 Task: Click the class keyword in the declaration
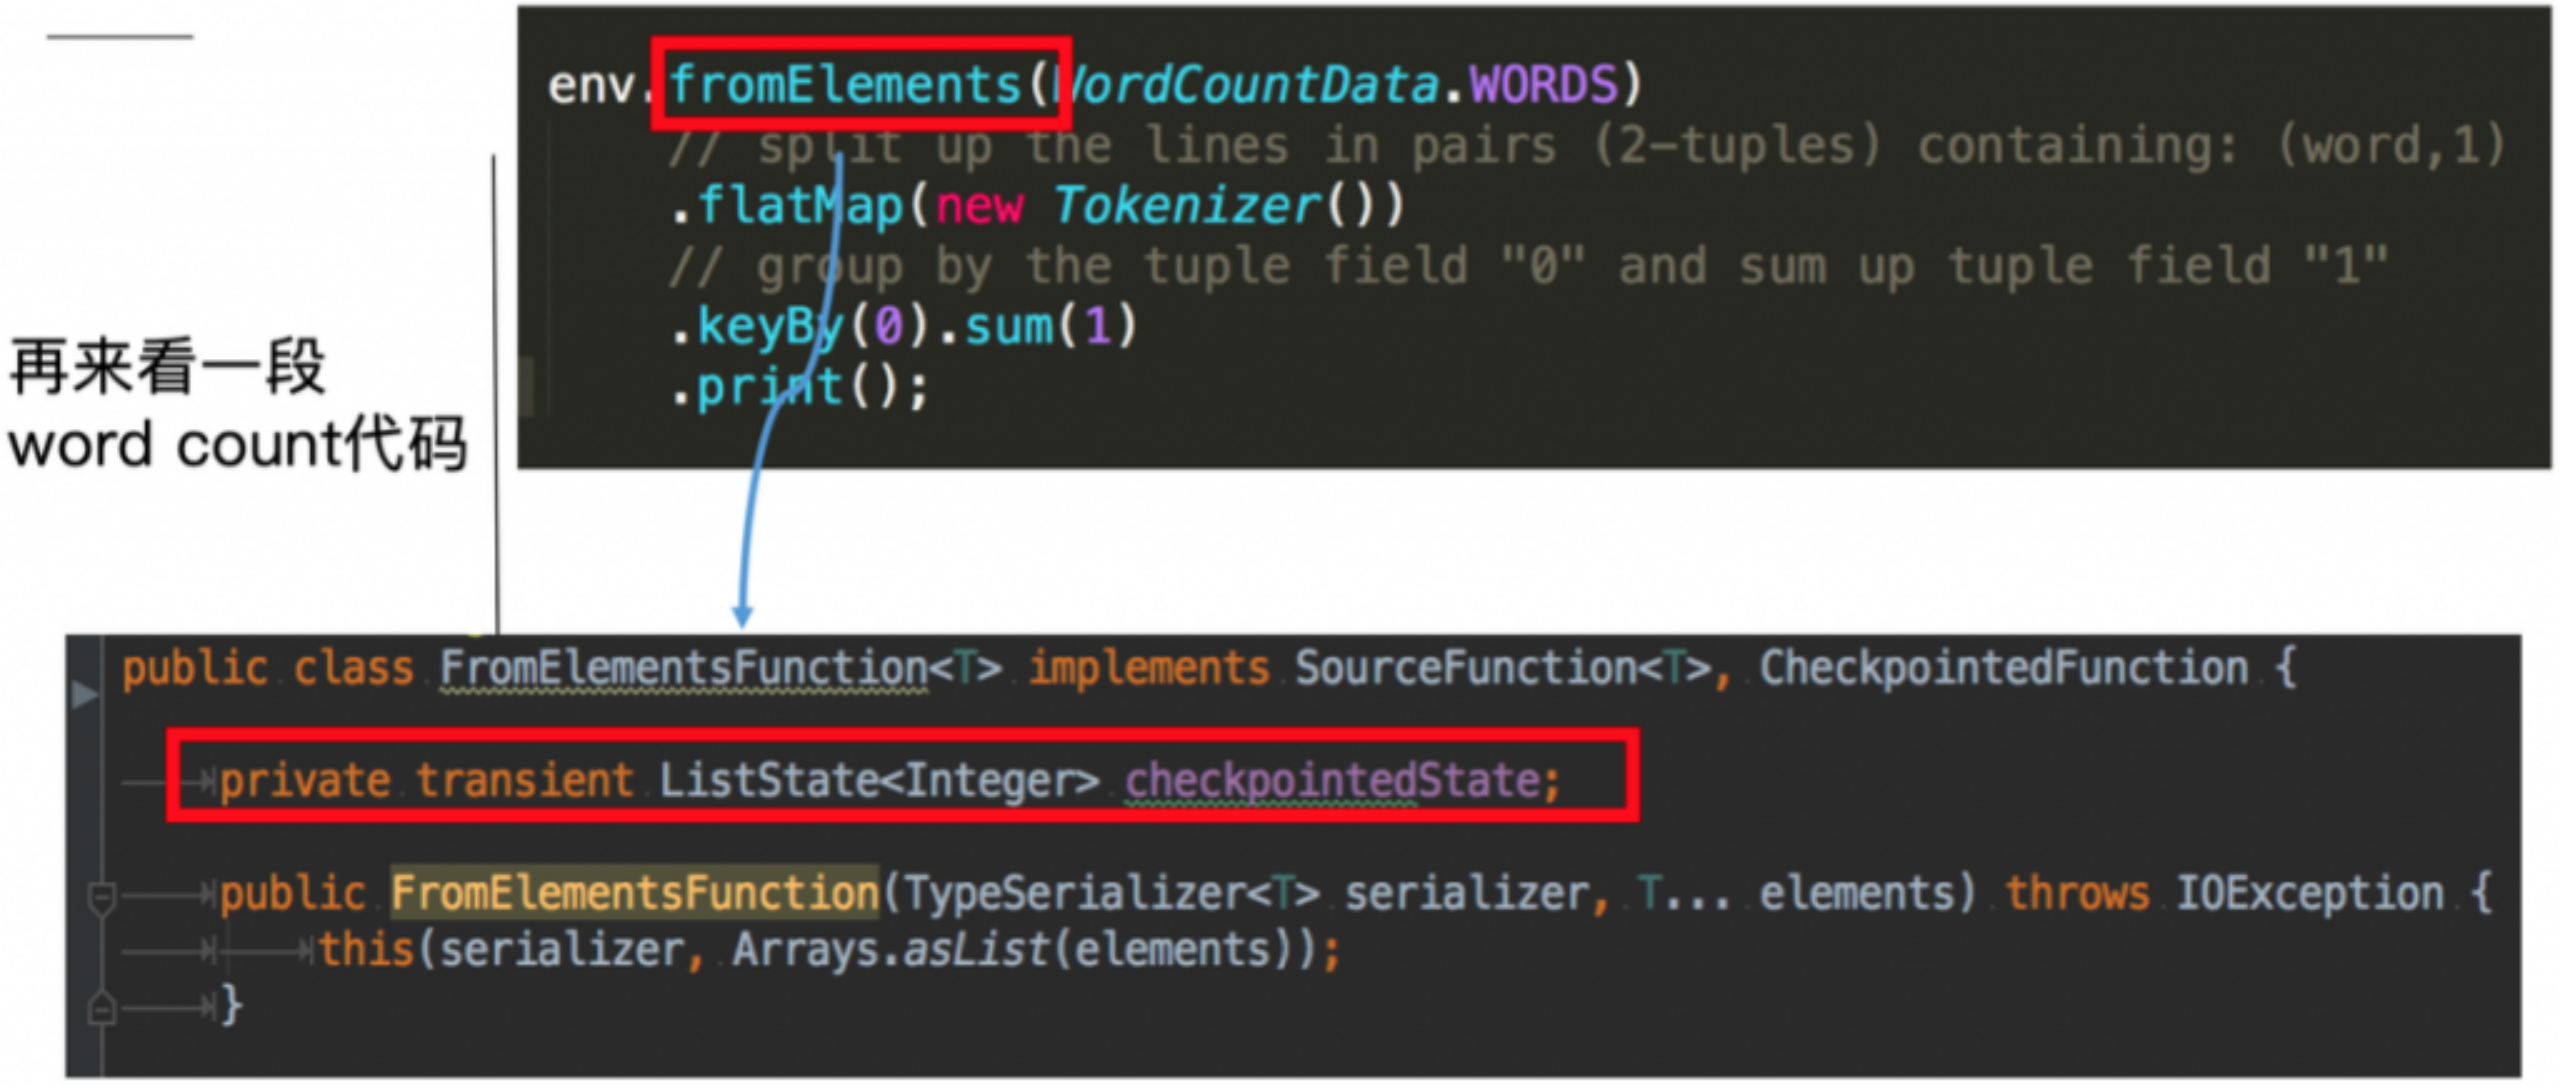[x=353, y=669]
